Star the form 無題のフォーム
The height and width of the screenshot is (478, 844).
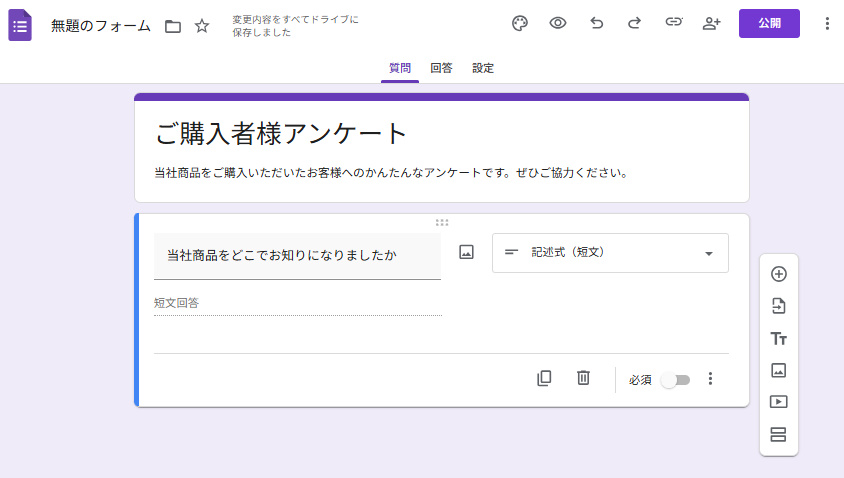[x=202, y=26]
